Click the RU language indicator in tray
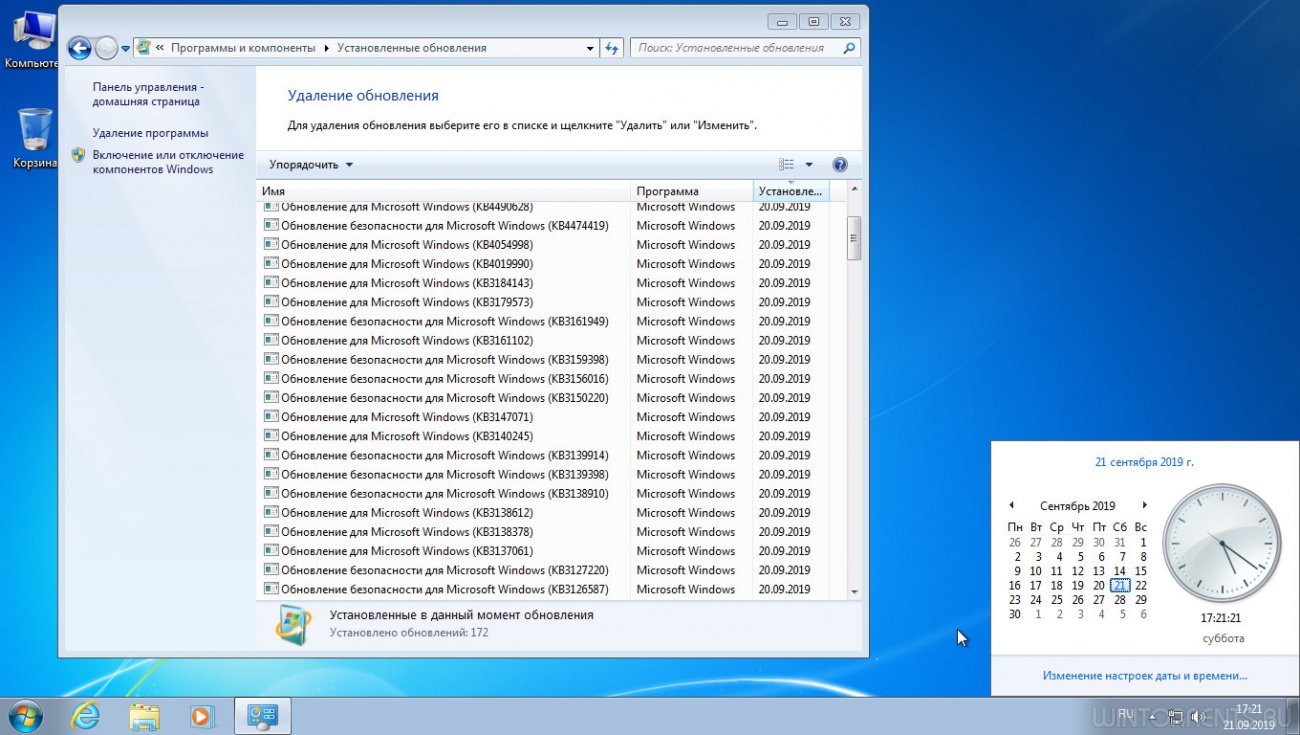 [x=1126, y=714]
